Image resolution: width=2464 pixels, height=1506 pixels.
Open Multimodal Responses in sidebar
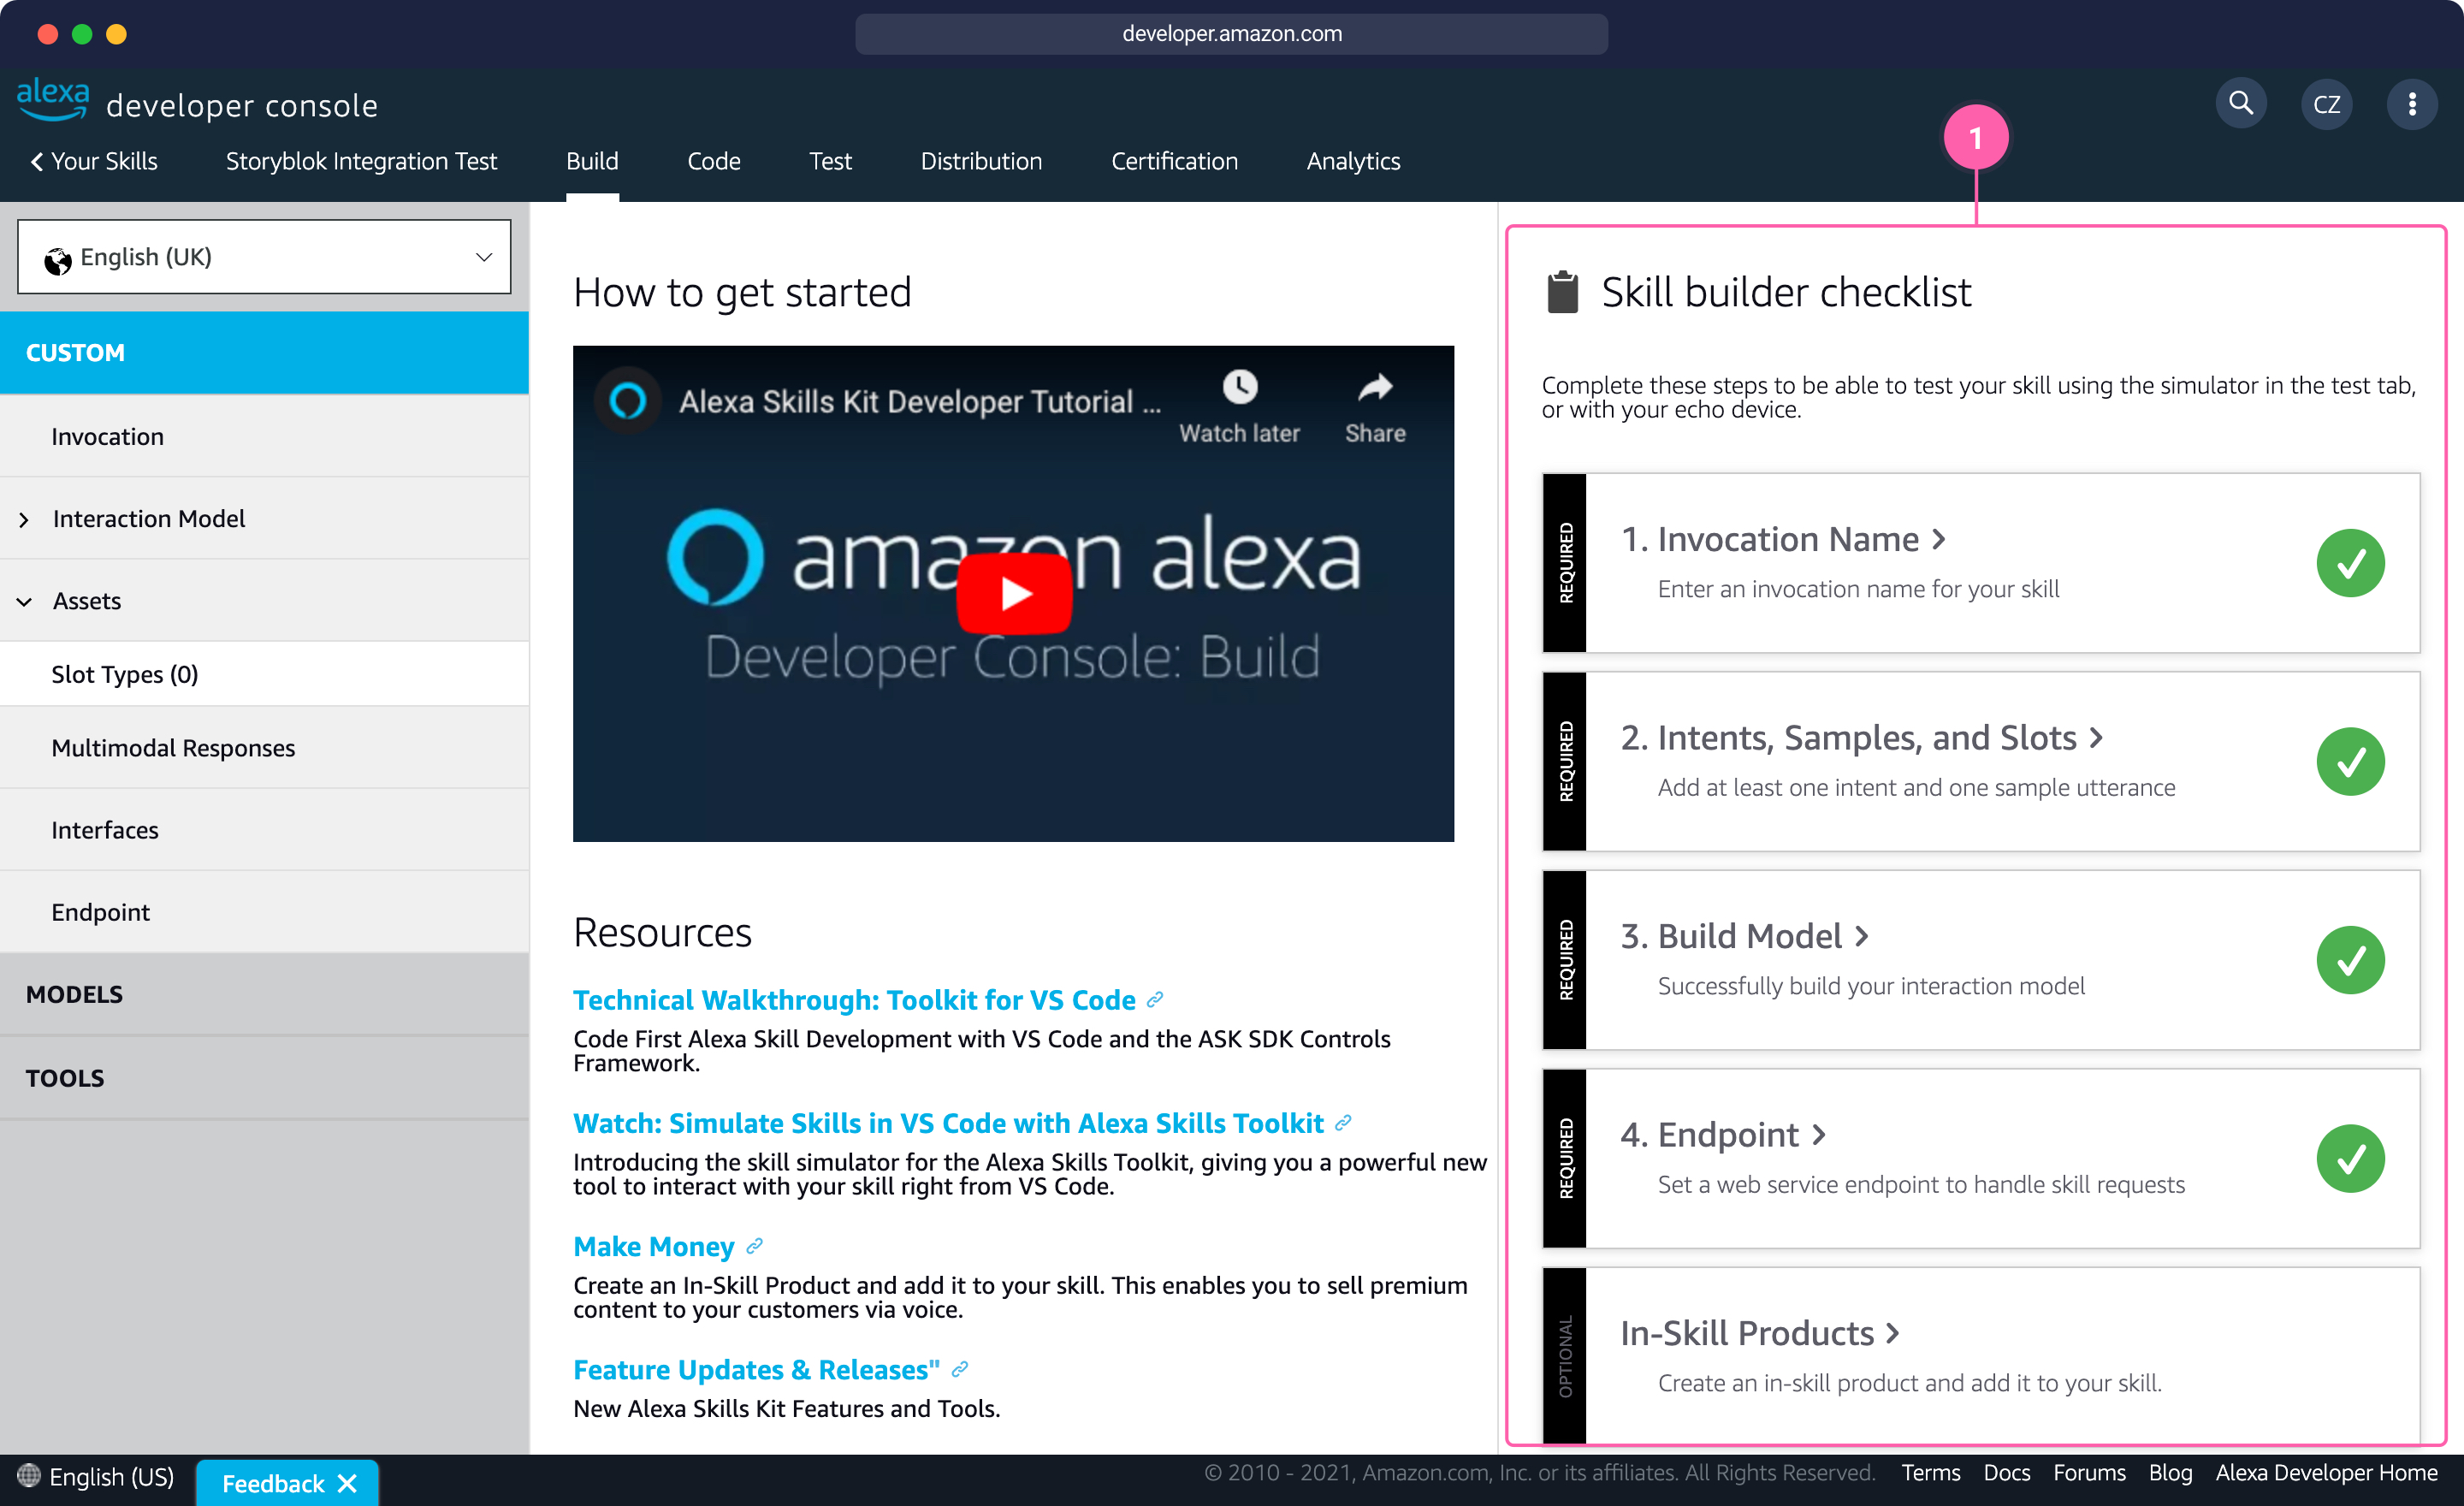[x=264, y=748]
